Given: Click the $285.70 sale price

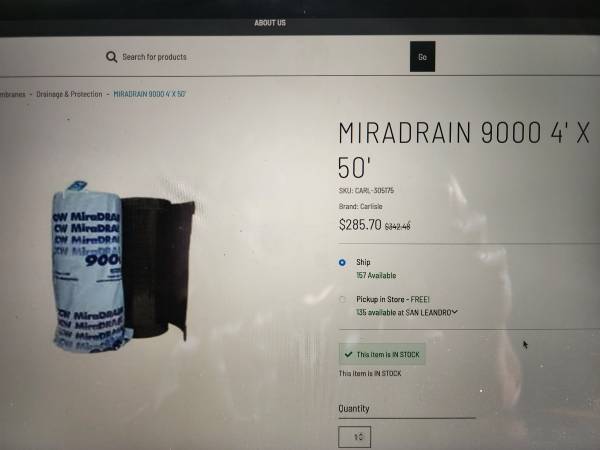Looking at the screenshot, I should coord(360,224).
